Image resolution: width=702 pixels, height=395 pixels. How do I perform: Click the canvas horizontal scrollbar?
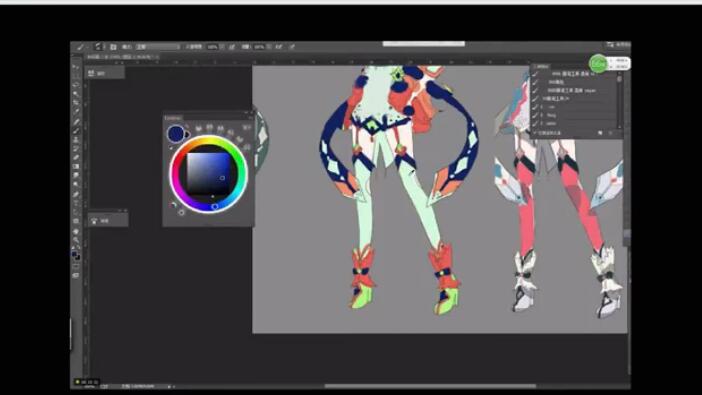coord(430,386)
